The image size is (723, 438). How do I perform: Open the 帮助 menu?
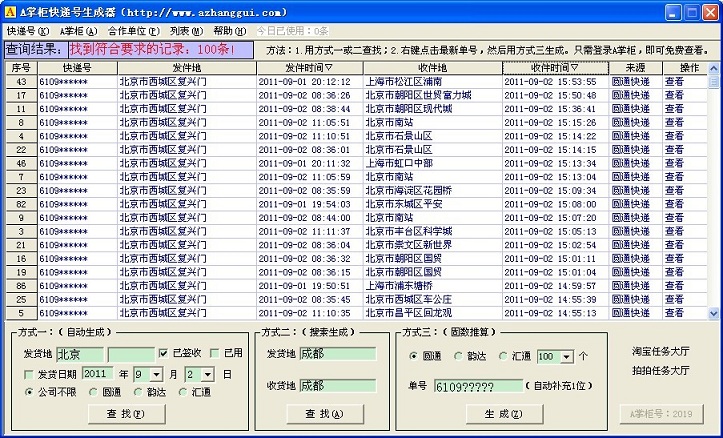pos(230,31)
